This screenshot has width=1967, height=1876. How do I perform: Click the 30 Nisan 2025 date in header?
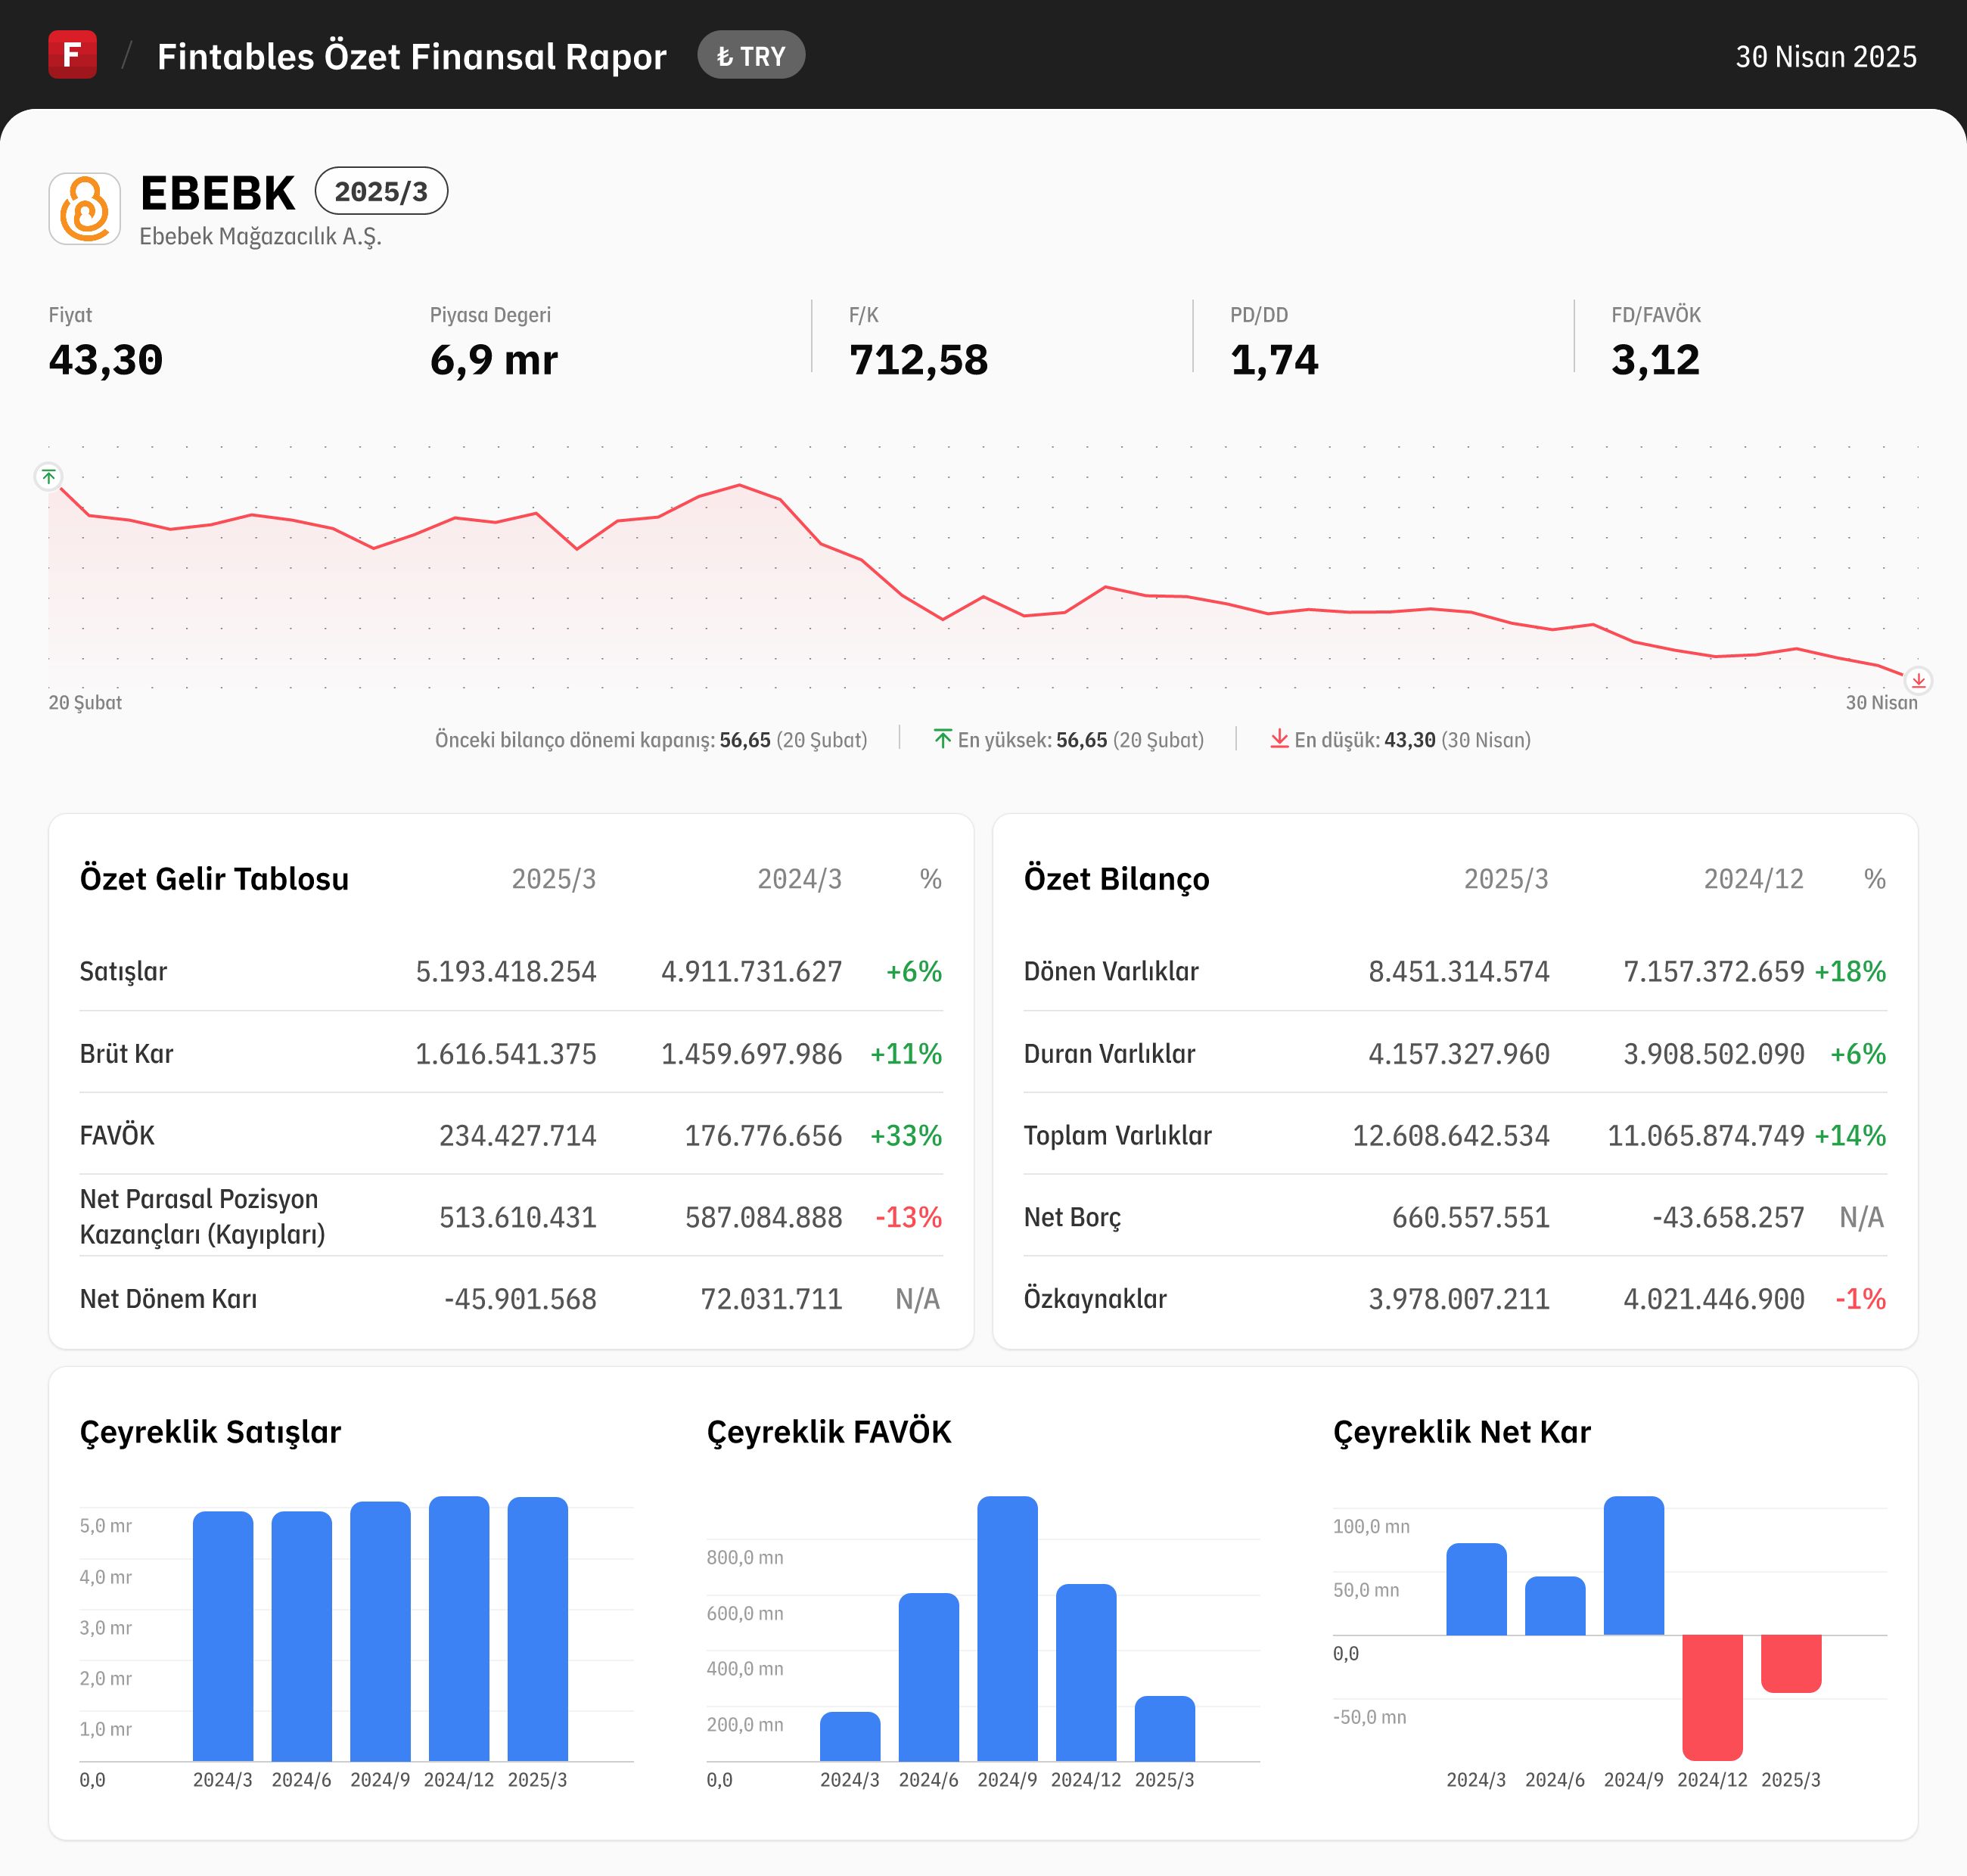click(1826, 56)
